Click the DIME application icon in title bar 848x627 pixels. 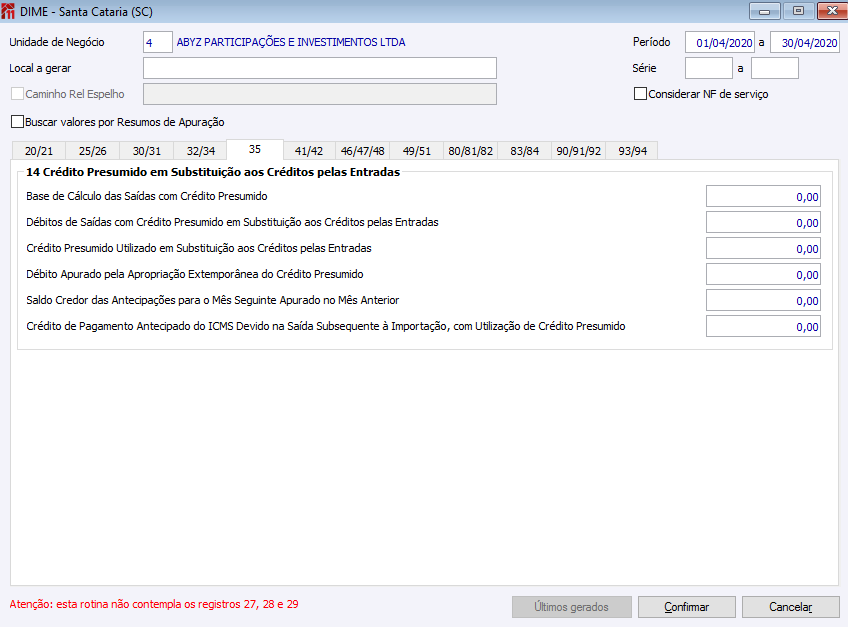pyautogui.click(x=8, y=11)
